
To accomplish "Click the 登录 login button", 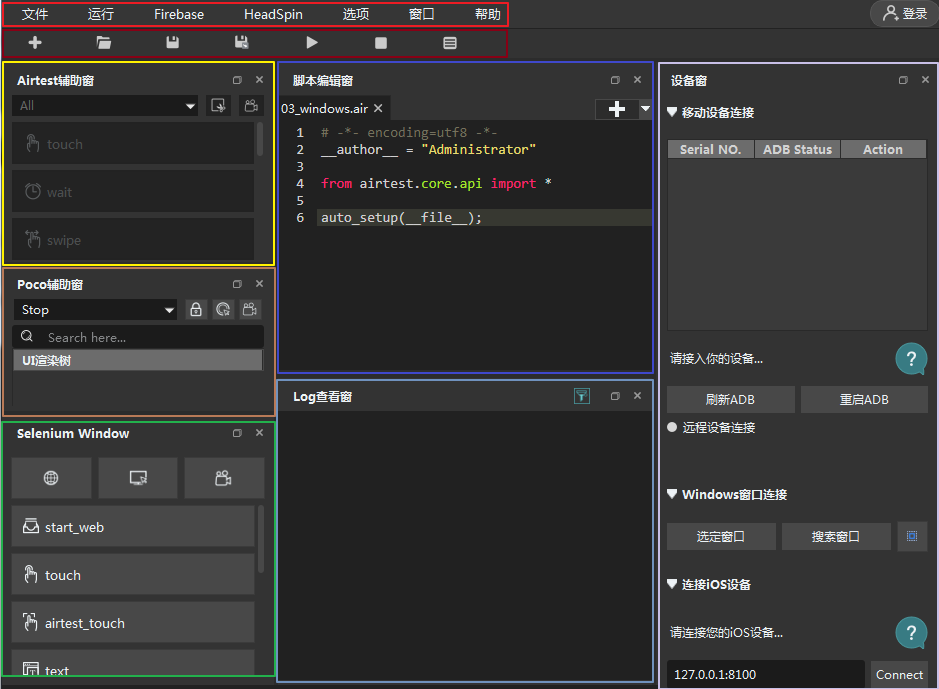I will coord(905,13).
